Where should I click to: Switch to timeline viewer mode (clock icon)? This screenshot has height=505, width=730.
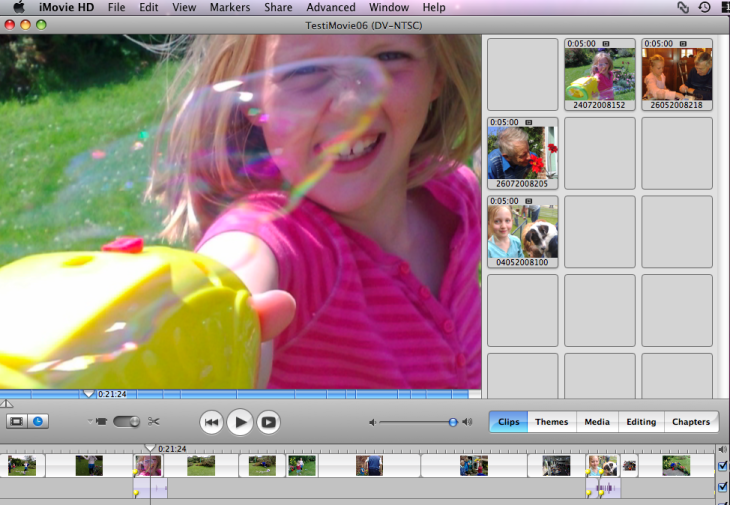[38, 422]
